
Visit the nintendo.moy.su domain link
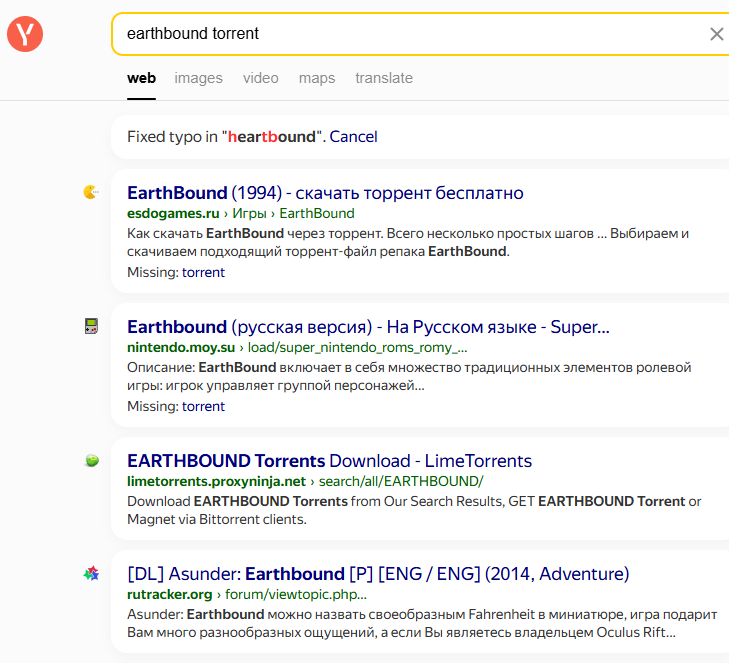pos(181,348)
